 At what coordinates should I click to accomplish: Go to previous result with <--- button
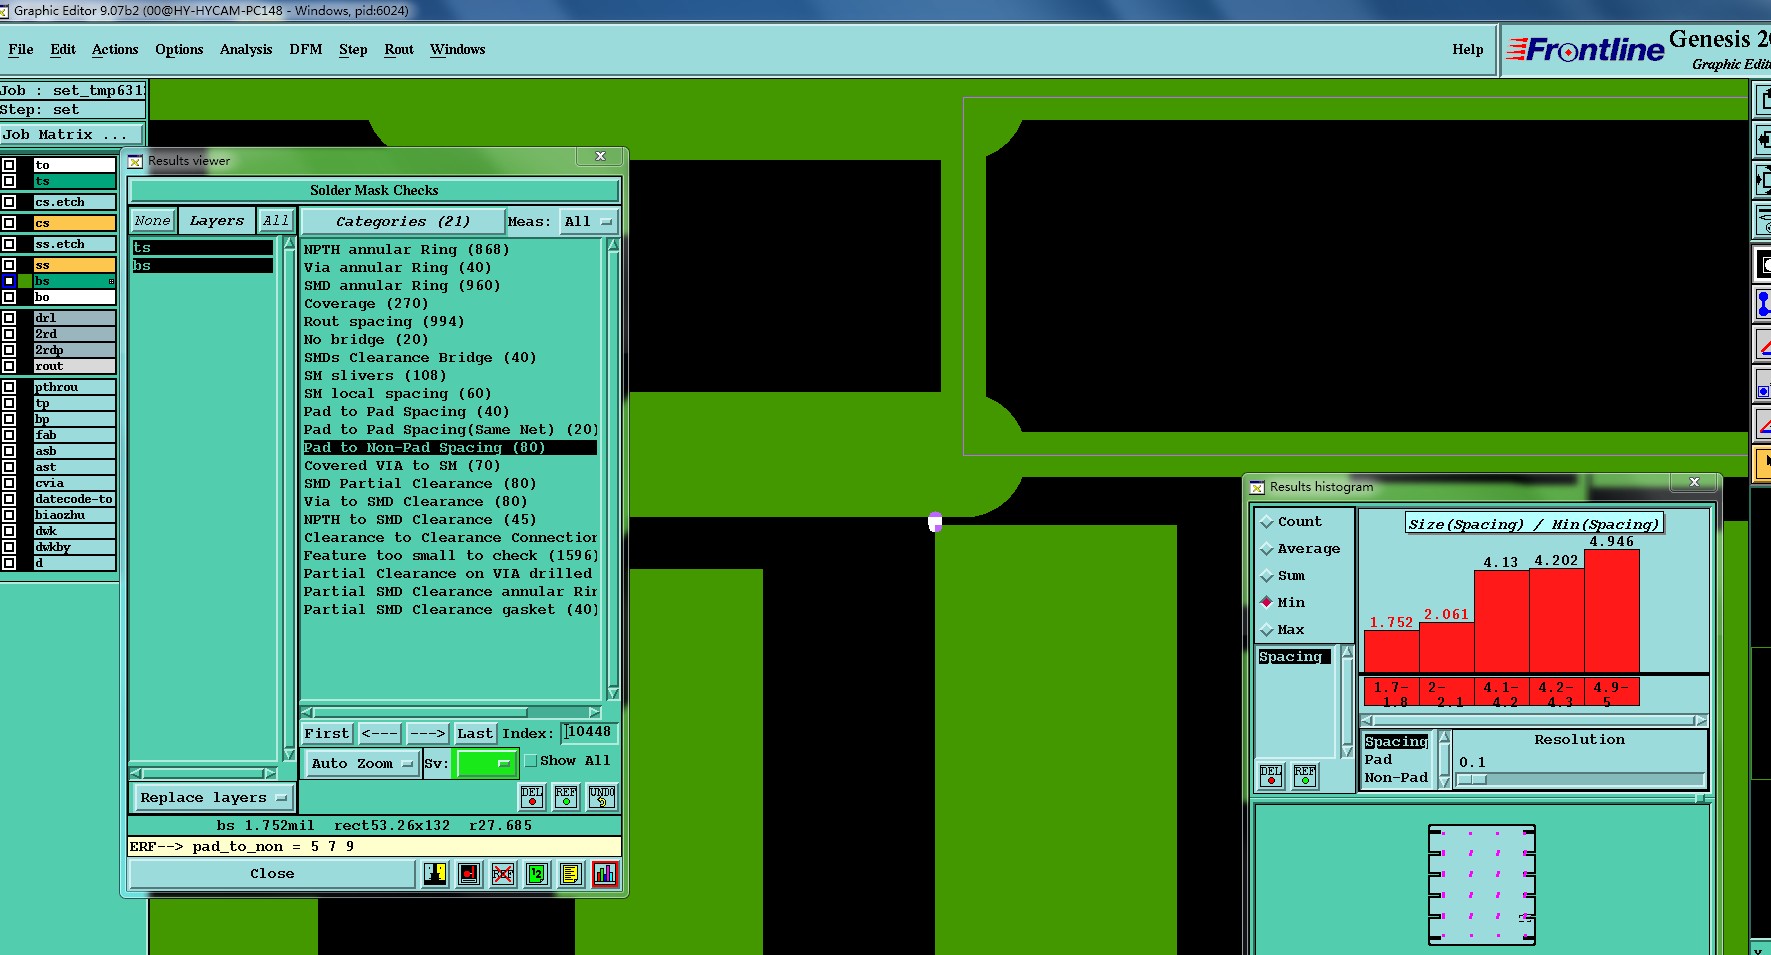[x=379, y=734]
